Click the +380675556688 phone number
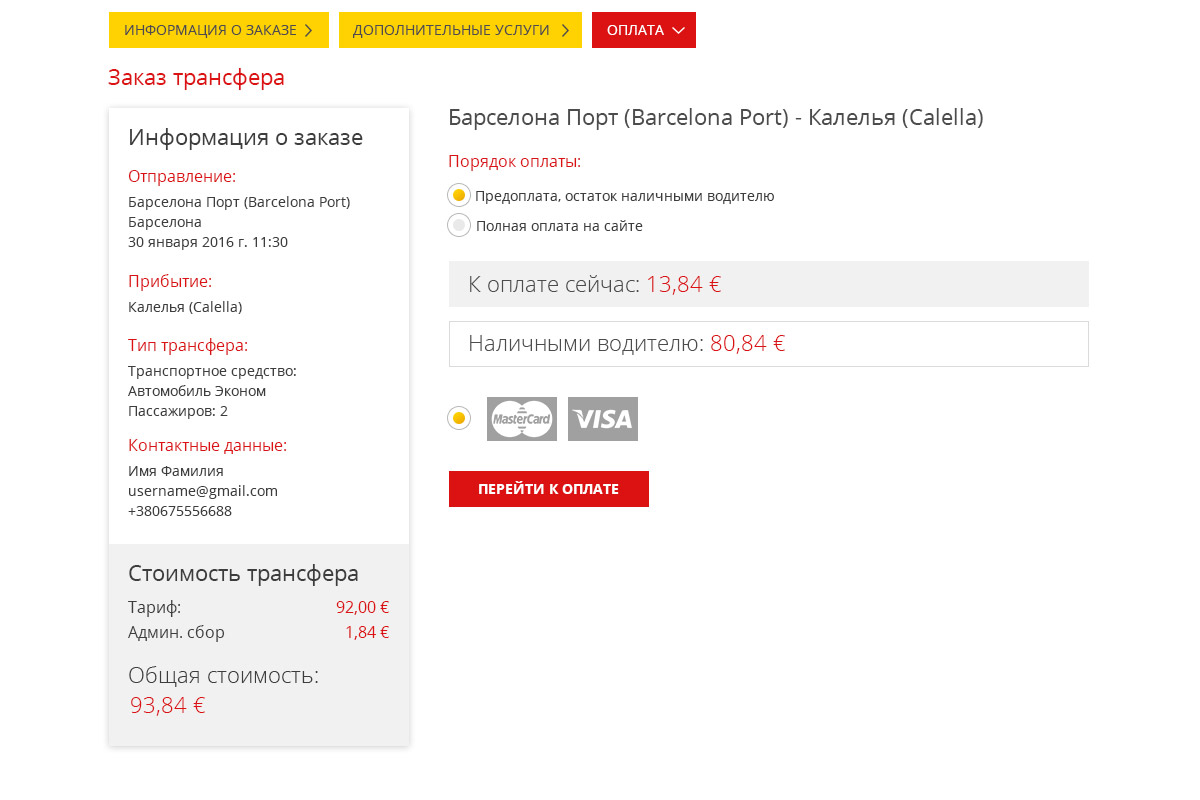 point(180,511)
